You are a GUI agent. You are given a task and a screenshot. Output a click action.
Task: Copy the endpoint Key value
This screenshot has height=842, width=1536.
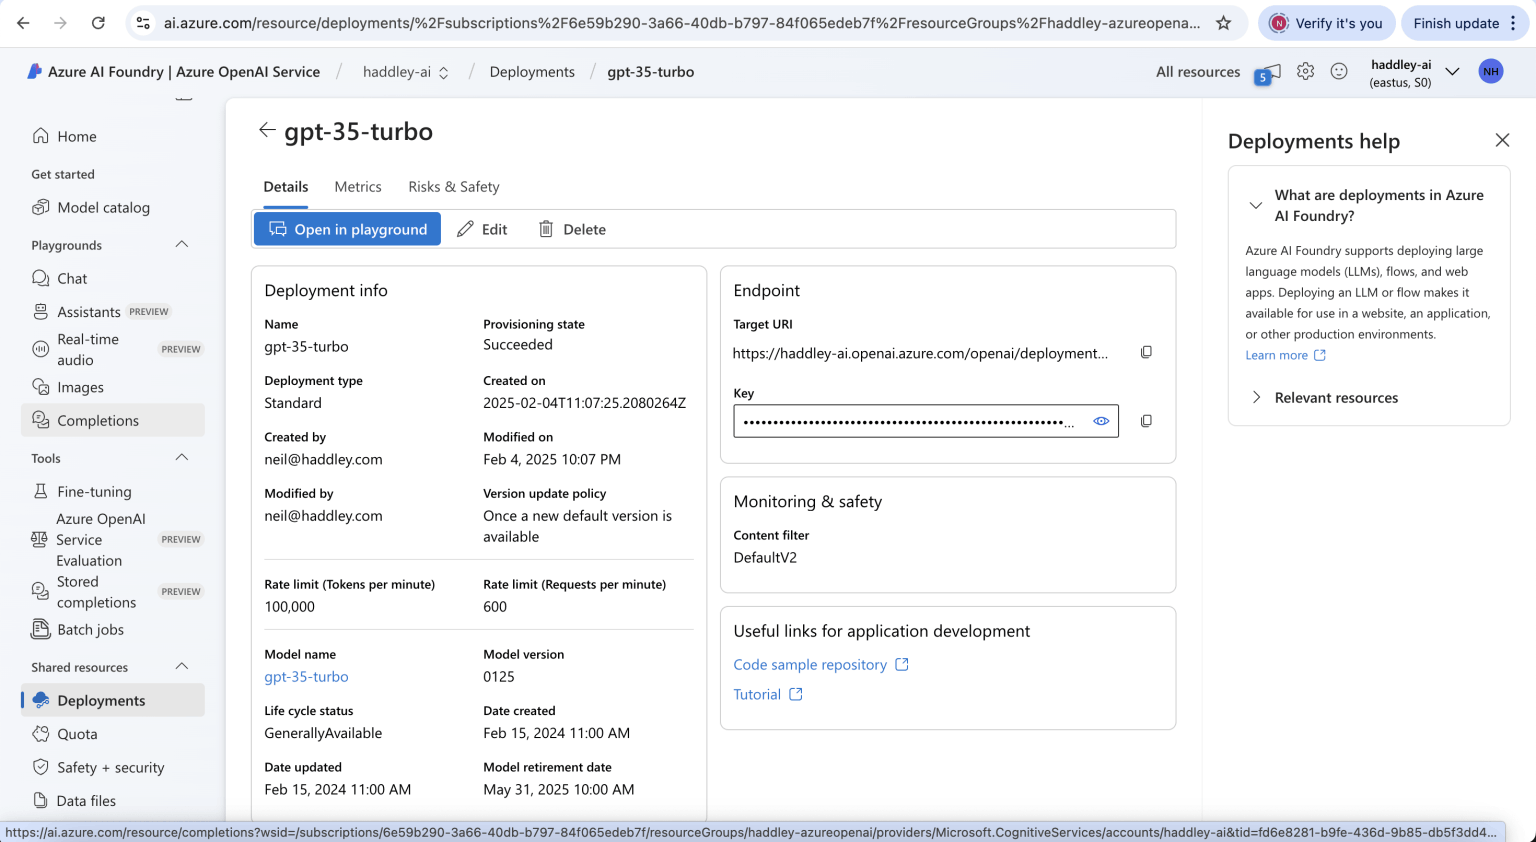click(1146, 421)
